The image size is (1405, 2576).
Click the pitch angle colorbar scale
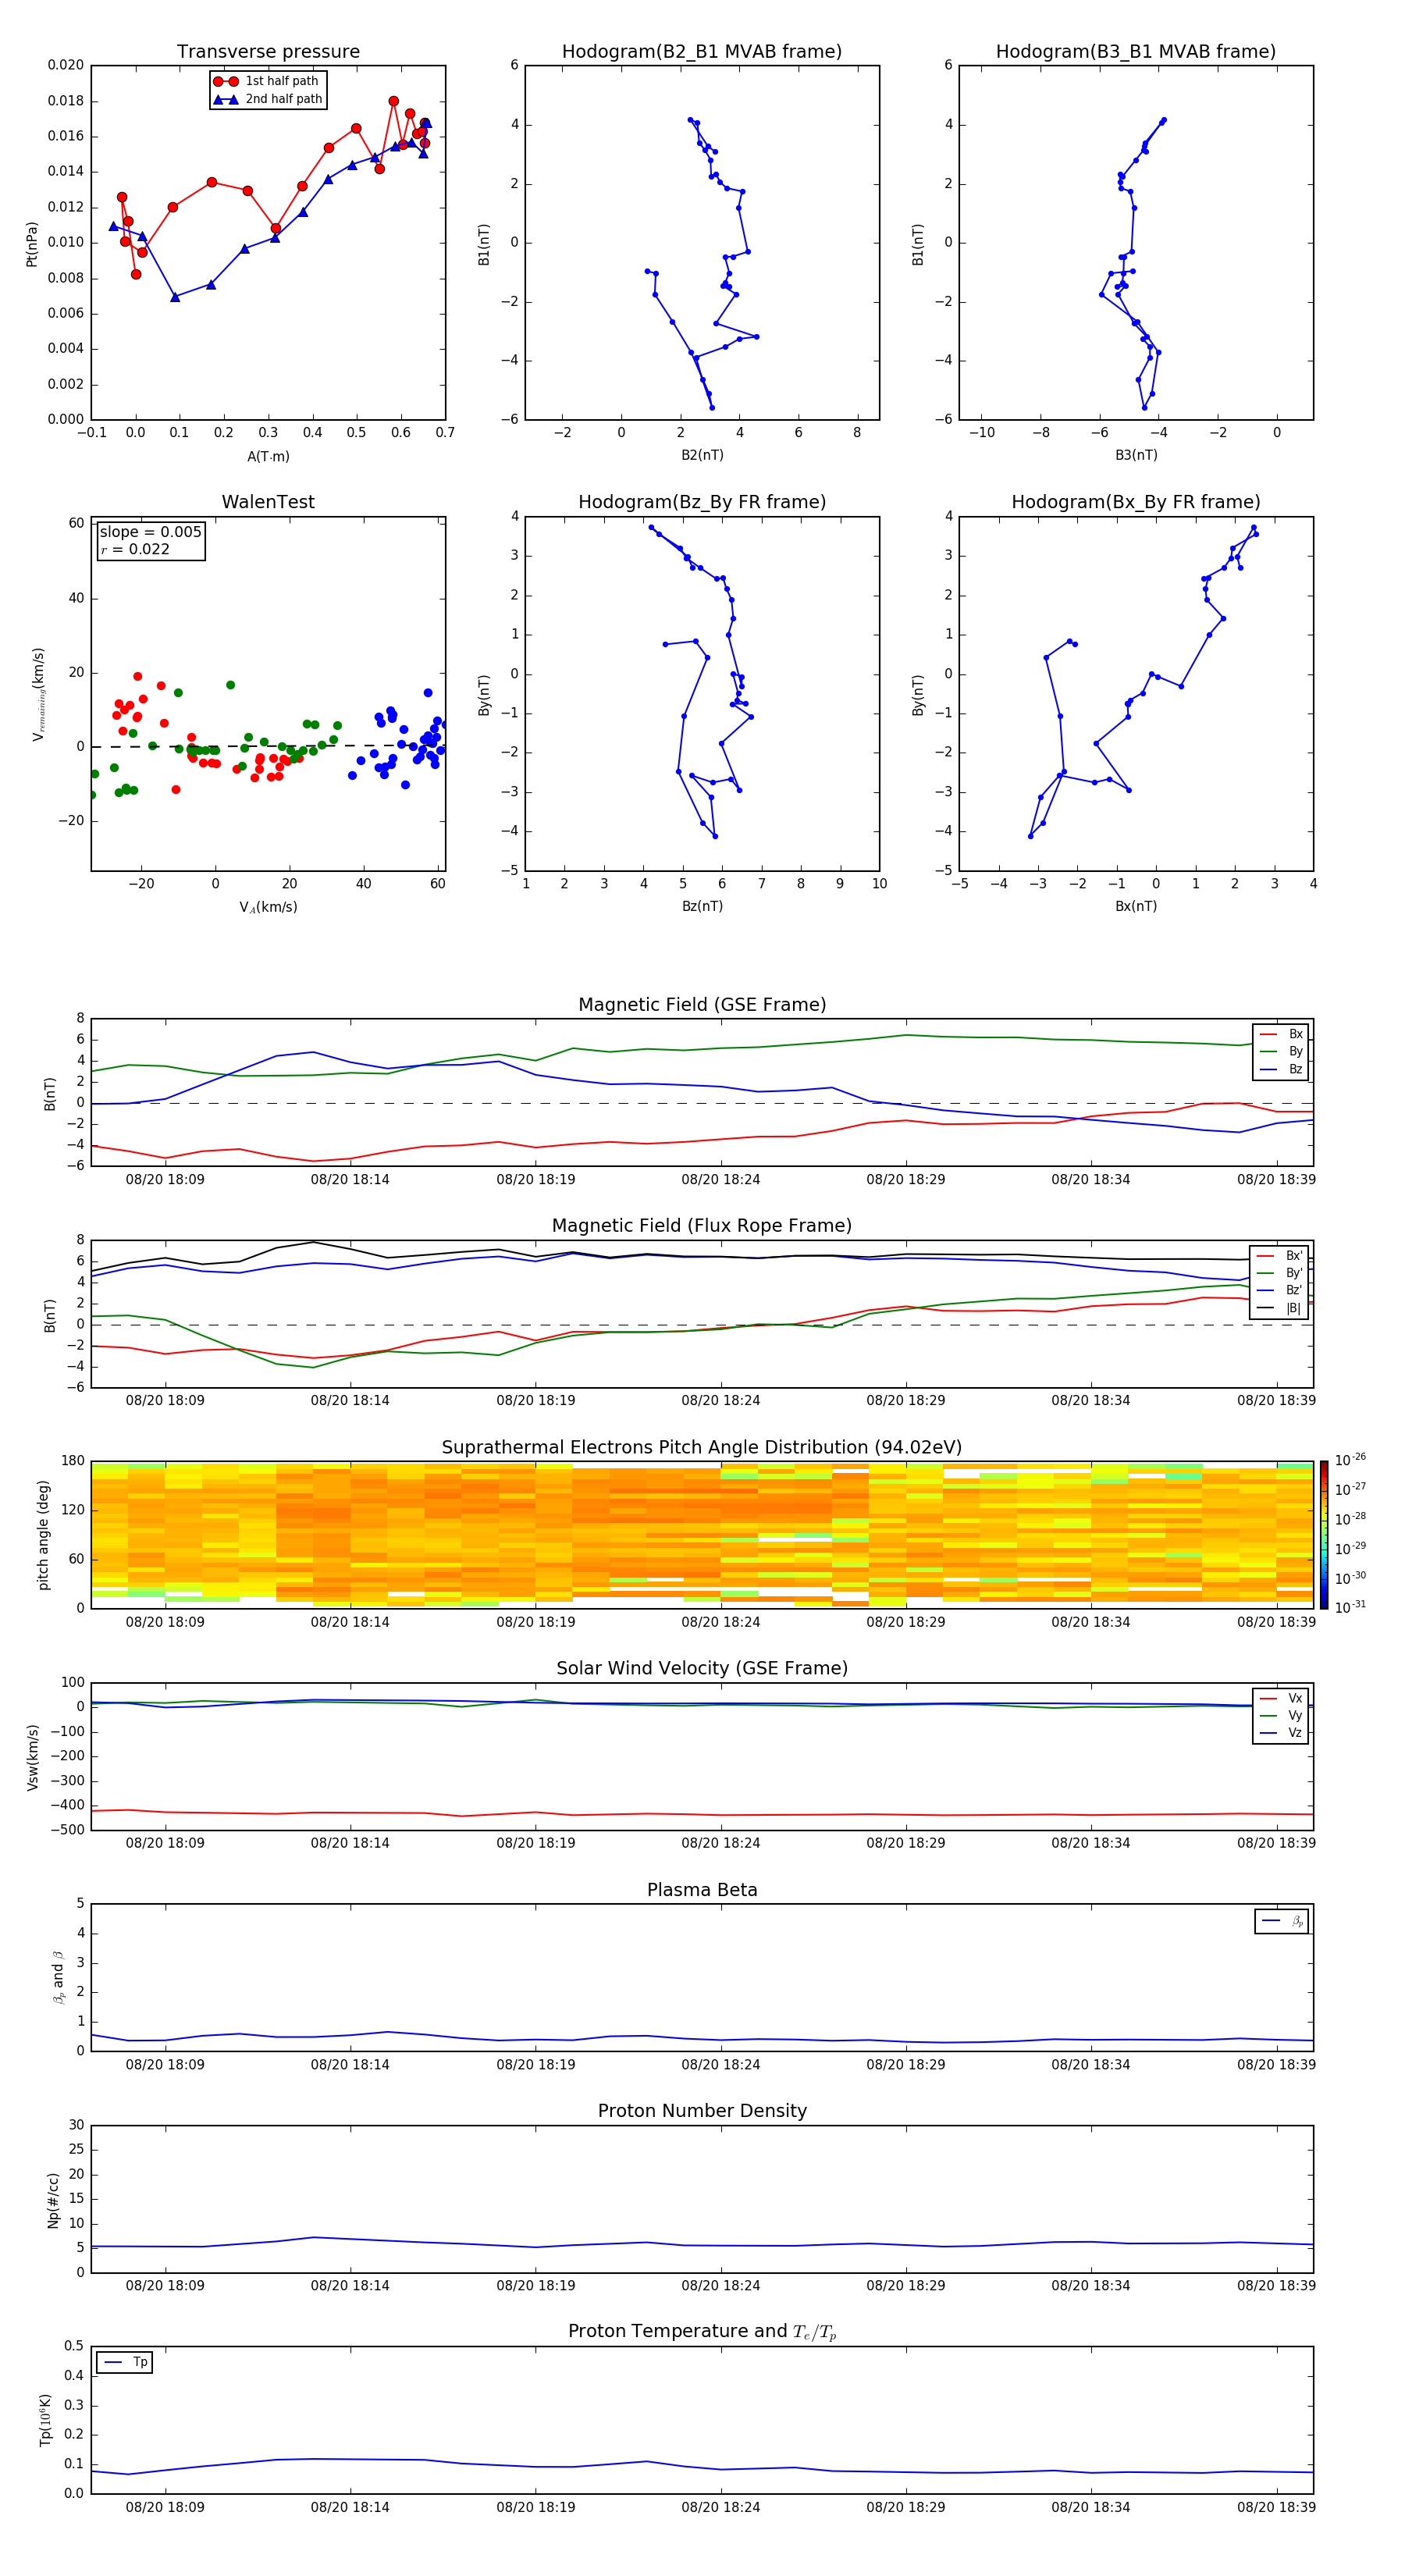pyautogui.click(x=1324, y=1534)
